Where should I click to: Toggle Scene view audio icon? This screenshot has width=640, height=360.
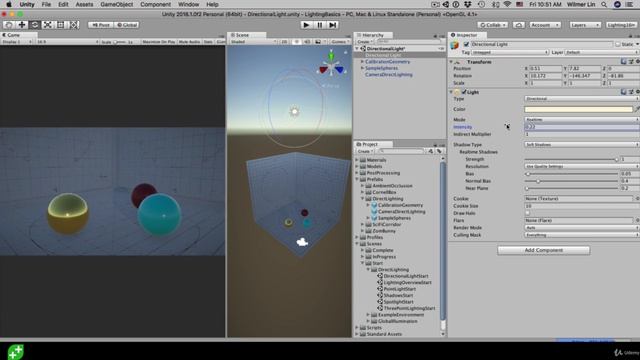(x=307, y=42)
